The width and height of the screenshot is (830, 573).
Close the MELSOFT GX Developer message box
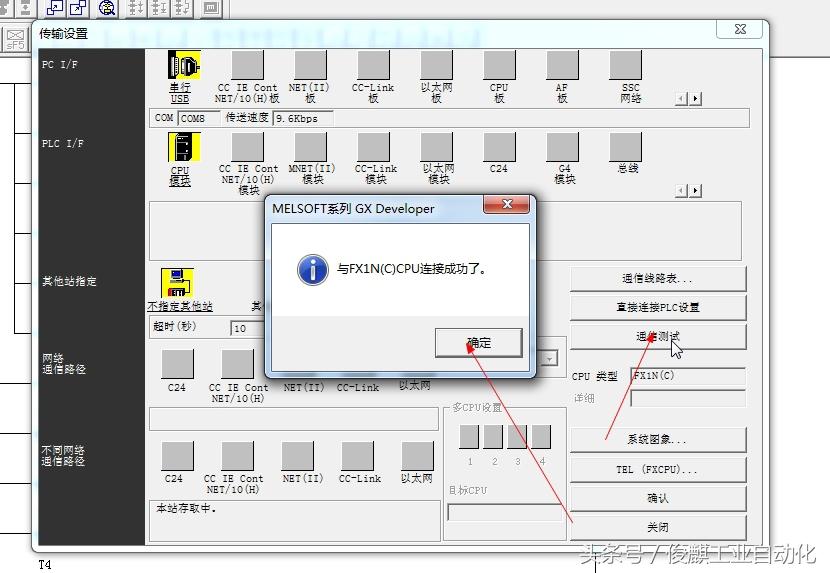point(507,204)
